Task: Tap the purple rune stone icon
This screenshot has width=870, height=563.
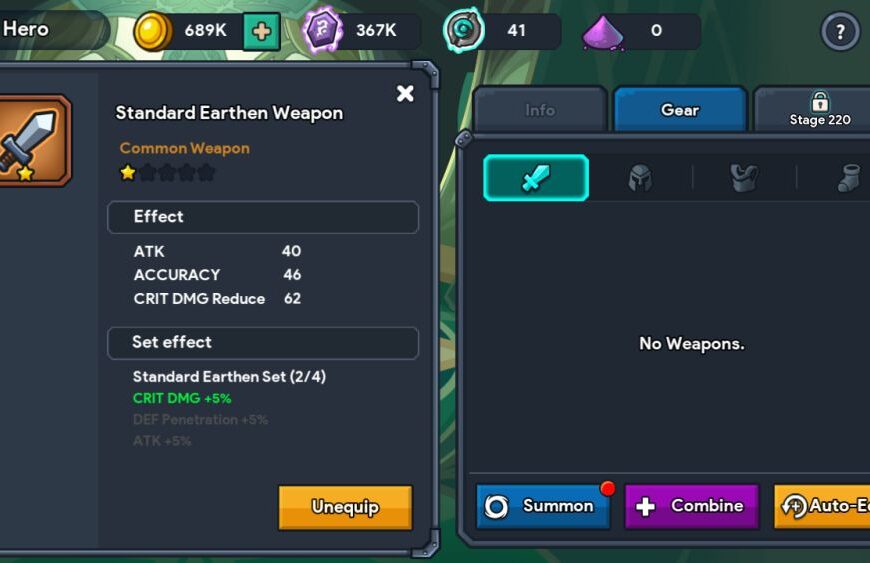Action: click(322, 29)
